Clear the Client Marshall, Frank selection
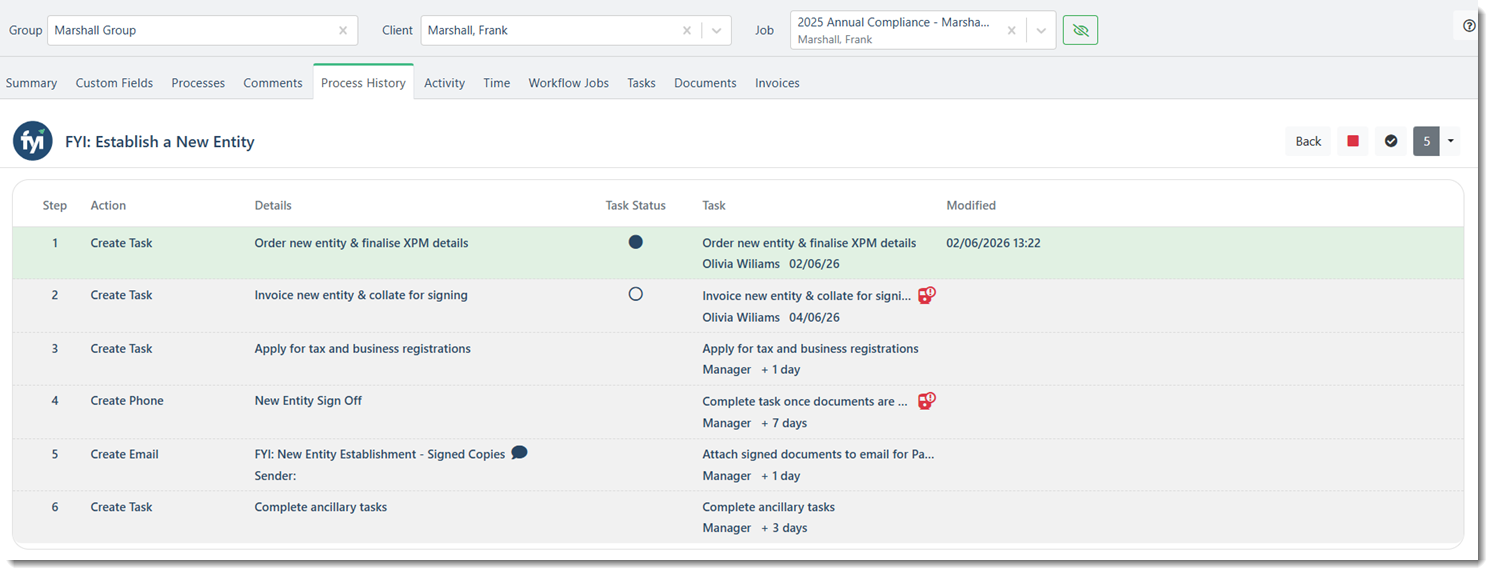 (x=687, y=30)
